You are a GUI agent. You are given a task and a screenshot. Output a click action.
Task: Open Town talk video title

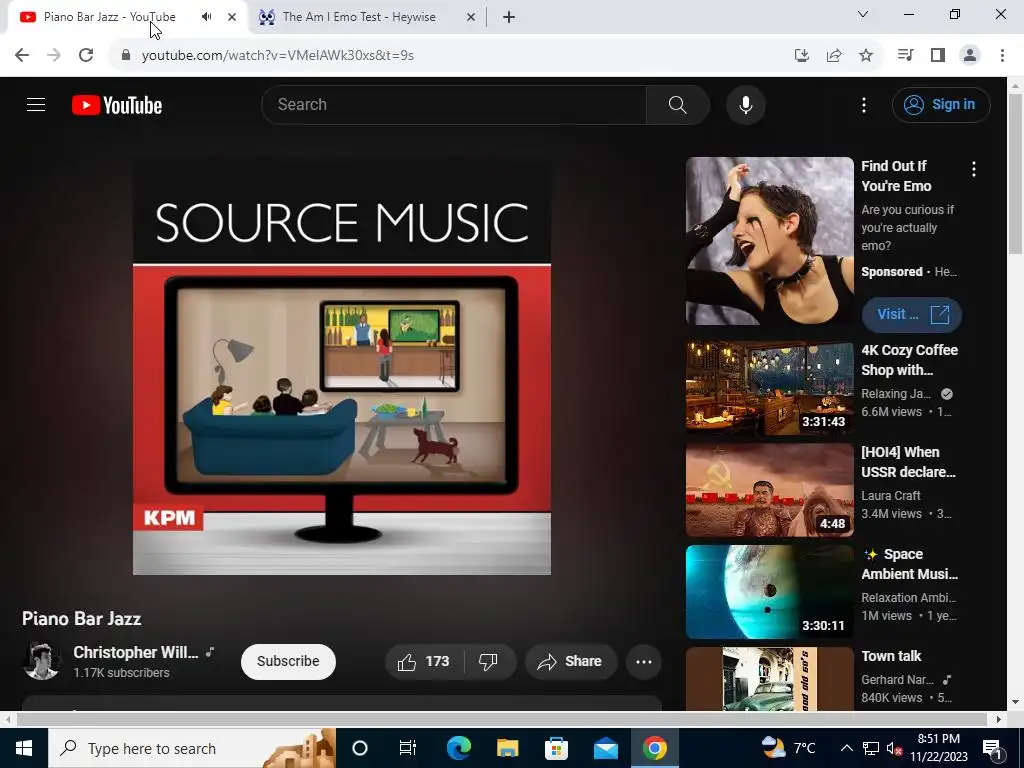tap(891, 656)
